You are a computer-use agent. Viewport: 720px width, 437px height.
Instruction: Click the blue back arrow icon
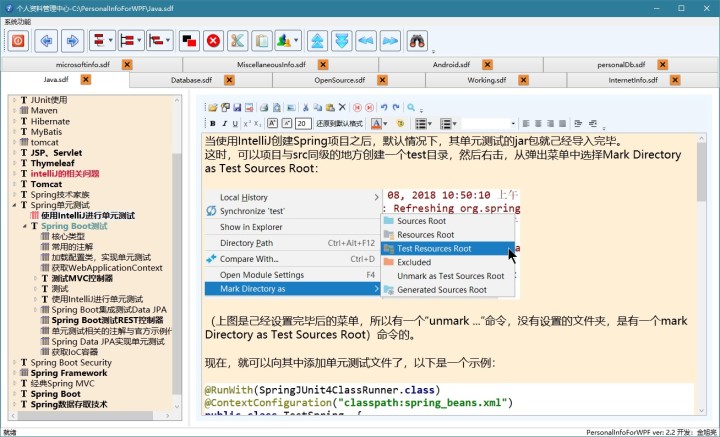pyautogui.click(x=46, y=41)
